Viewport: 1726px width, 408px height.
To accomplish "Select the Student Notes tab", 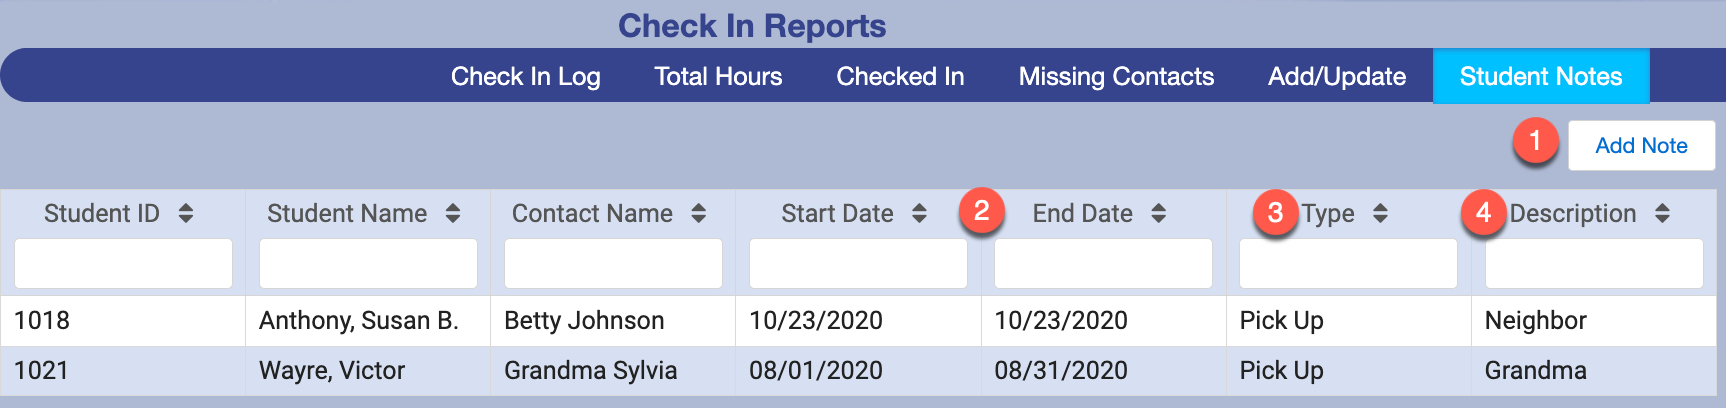I will coord(1540,77).
